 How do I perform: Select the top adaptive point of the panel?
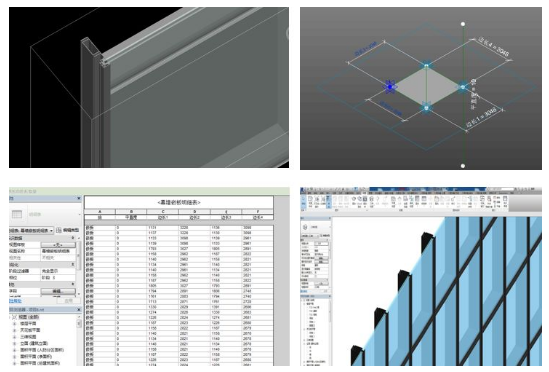[x=426, y=65]
